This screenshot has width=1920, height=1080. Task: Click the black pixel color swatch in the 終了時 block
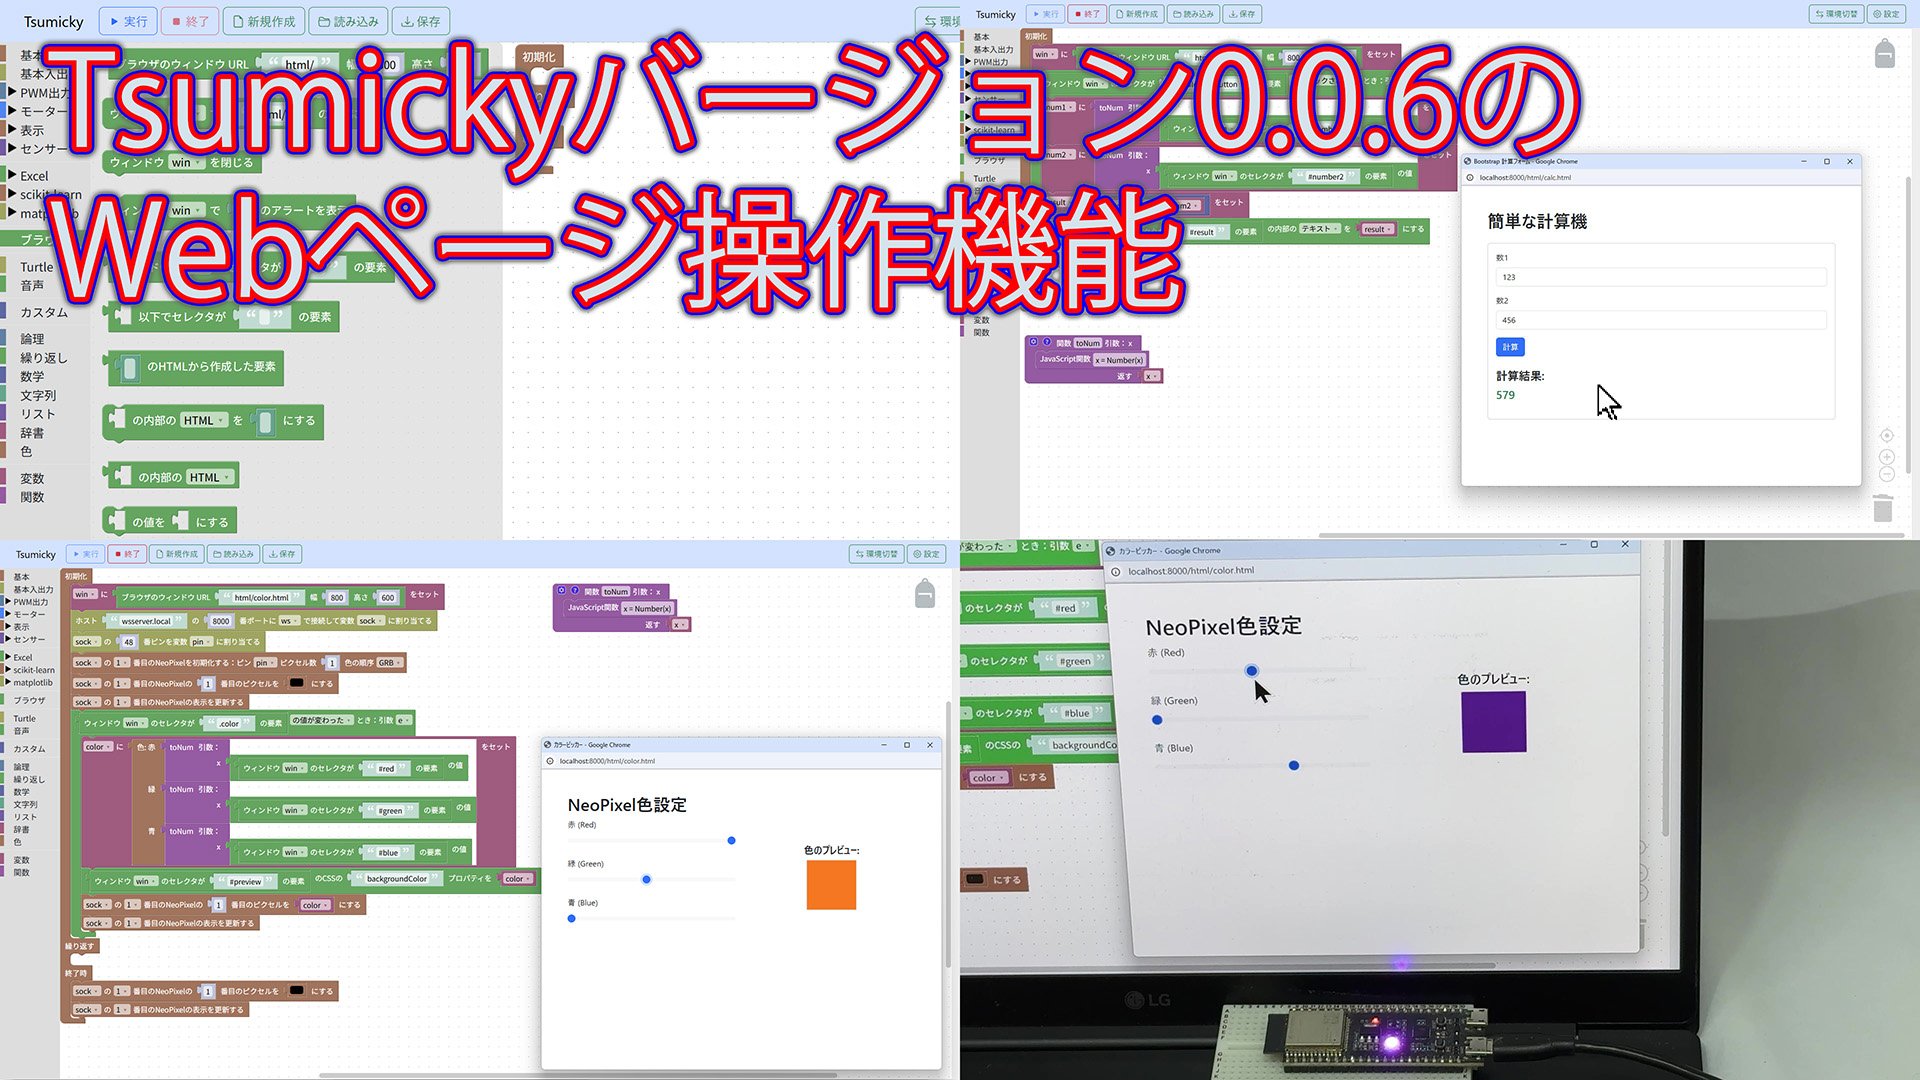tap(297, 991)
